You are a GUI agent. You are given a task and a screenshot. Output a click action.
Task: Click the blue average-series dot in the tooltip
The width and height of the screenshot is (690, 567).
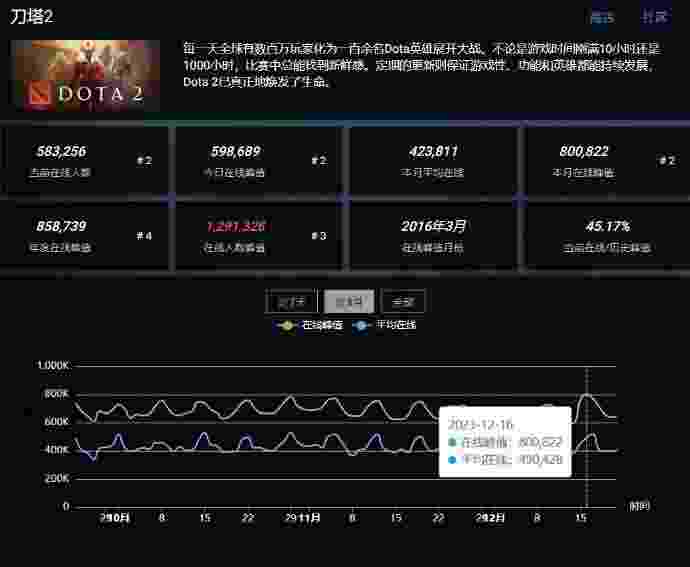[x=452, y=460]
